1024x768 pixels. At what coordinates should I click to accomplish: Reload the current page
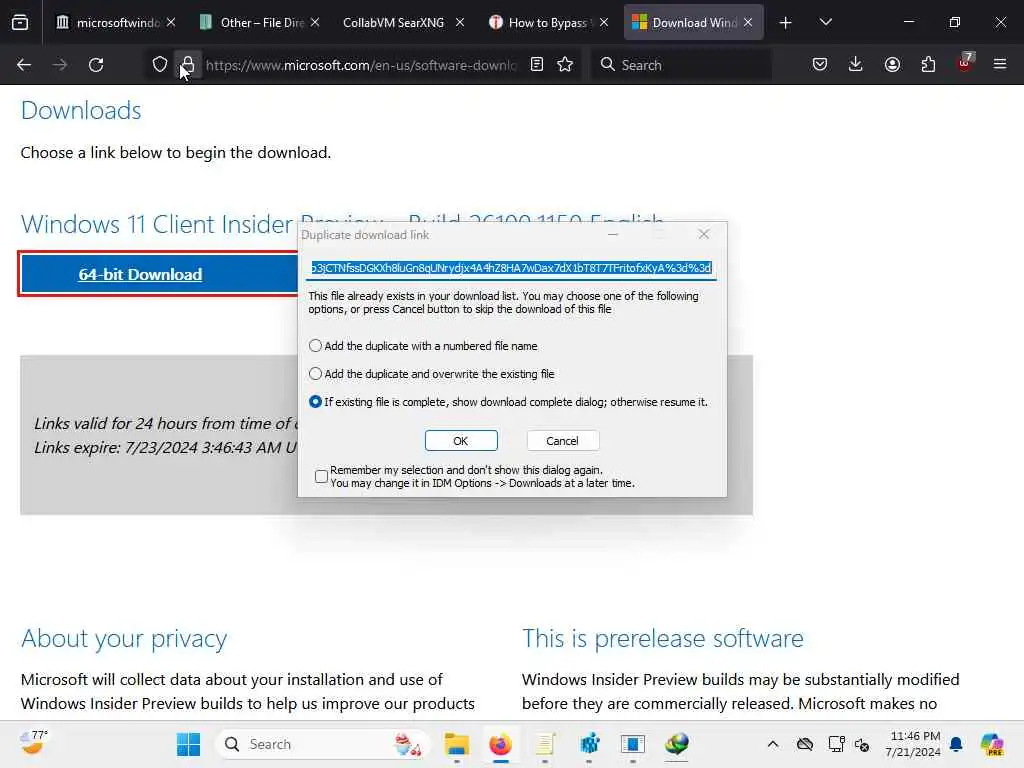click(96, 65)
